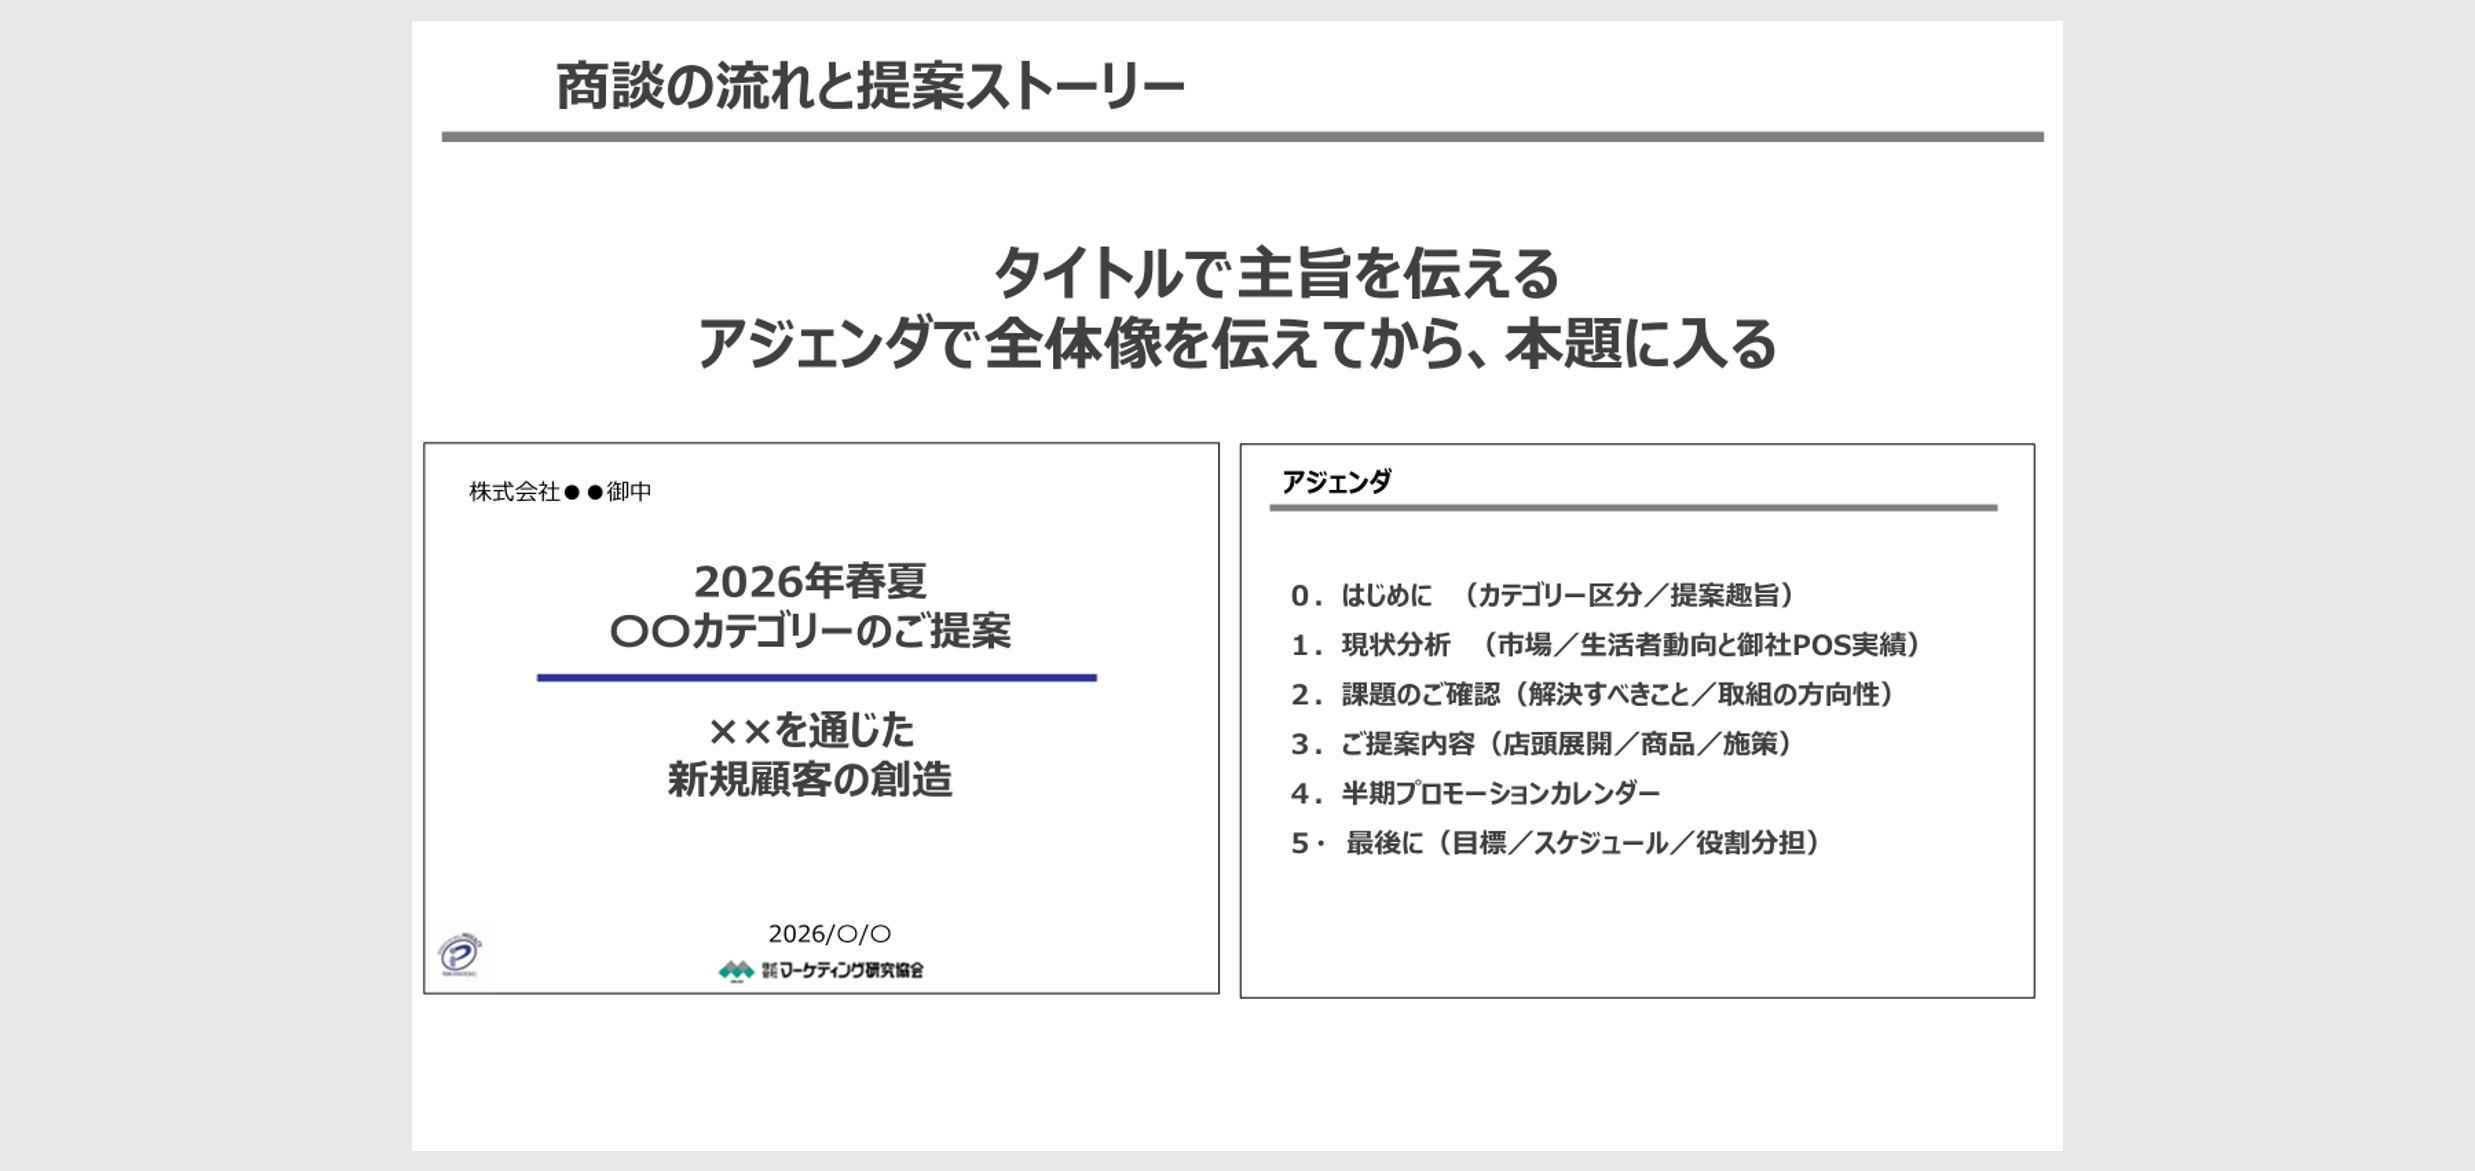Select the タイトルで主旨を伝える headline
The height and width of the screenshot is (1171, 2475).
(x=1275, y=273)
